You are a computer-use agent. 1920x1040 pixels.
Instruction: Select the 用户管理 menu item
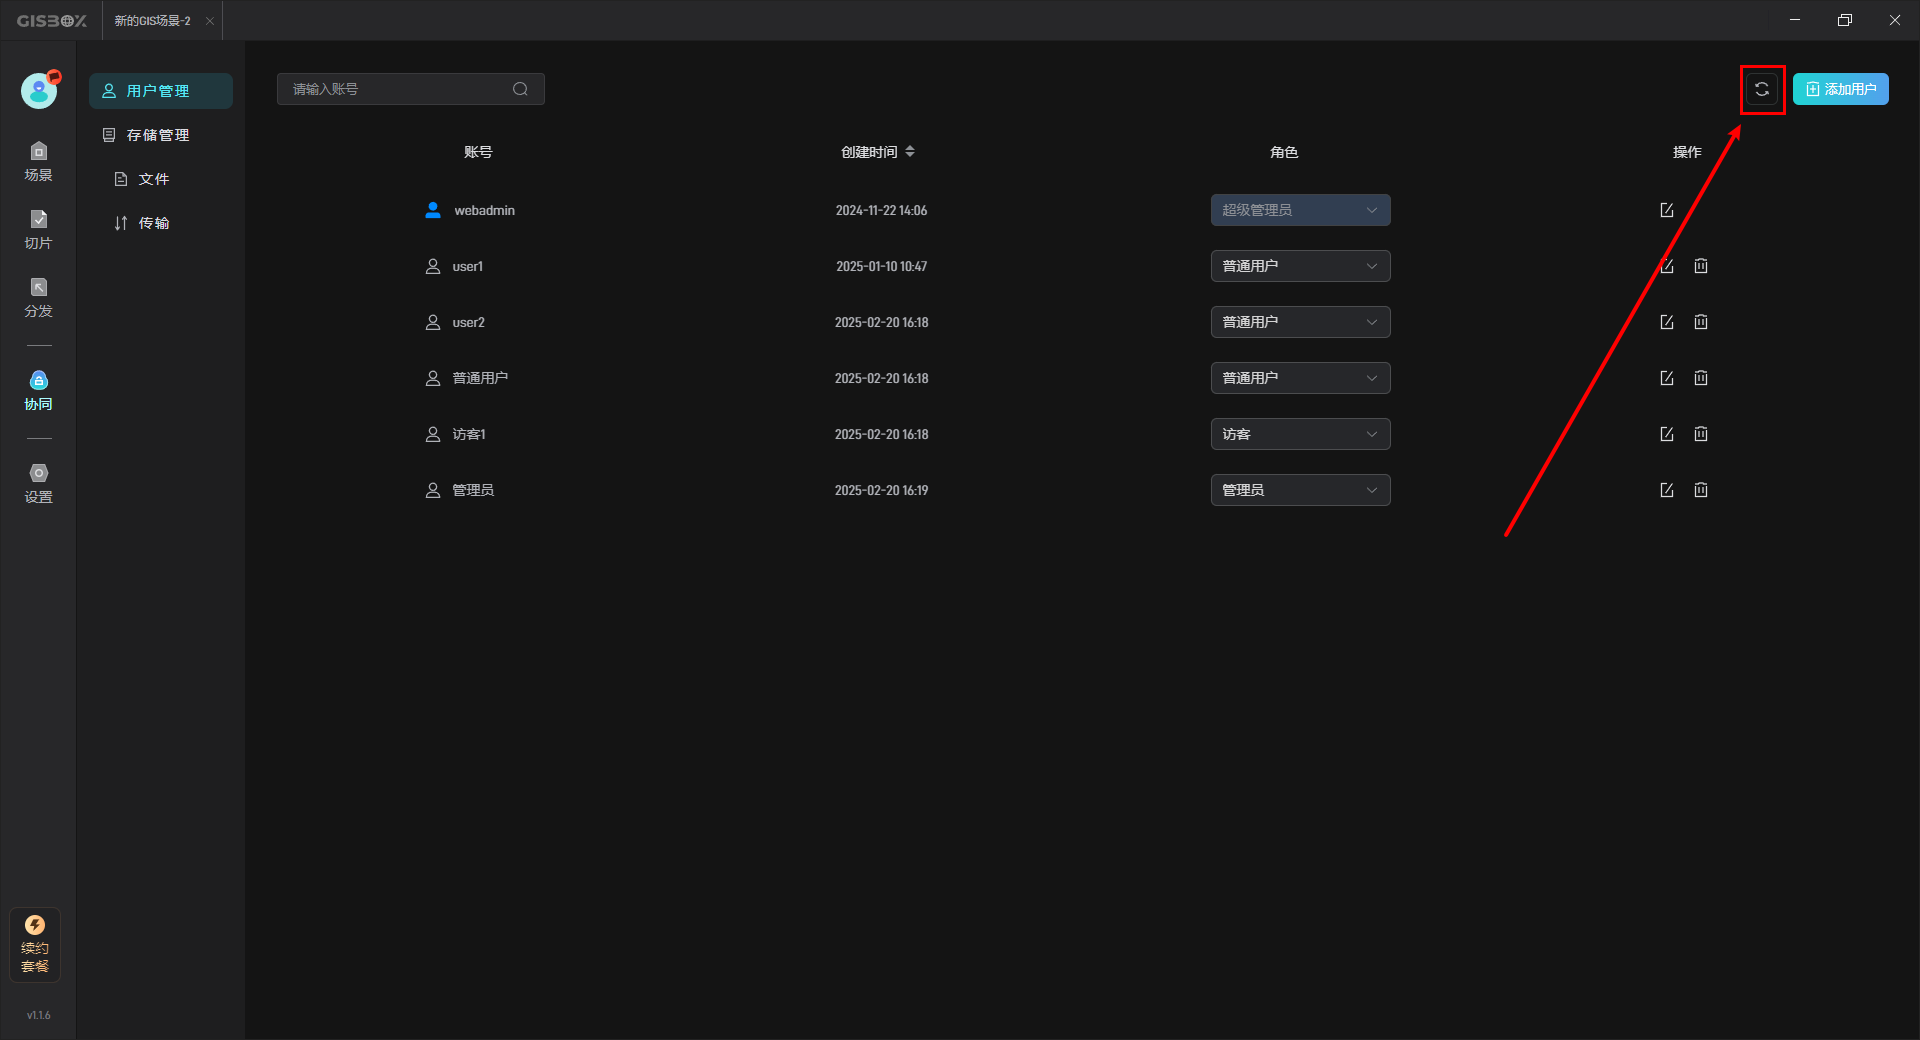point(161,91)
